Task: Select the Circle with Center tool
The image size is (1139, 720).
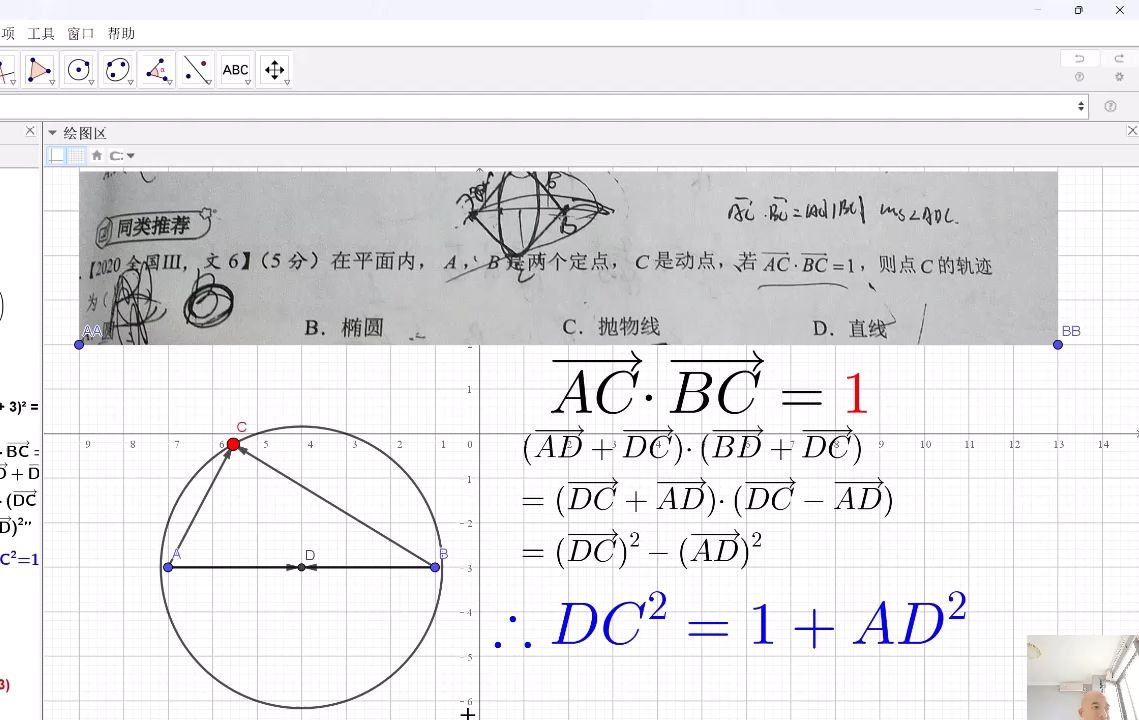Action: (x=78, y=70)
